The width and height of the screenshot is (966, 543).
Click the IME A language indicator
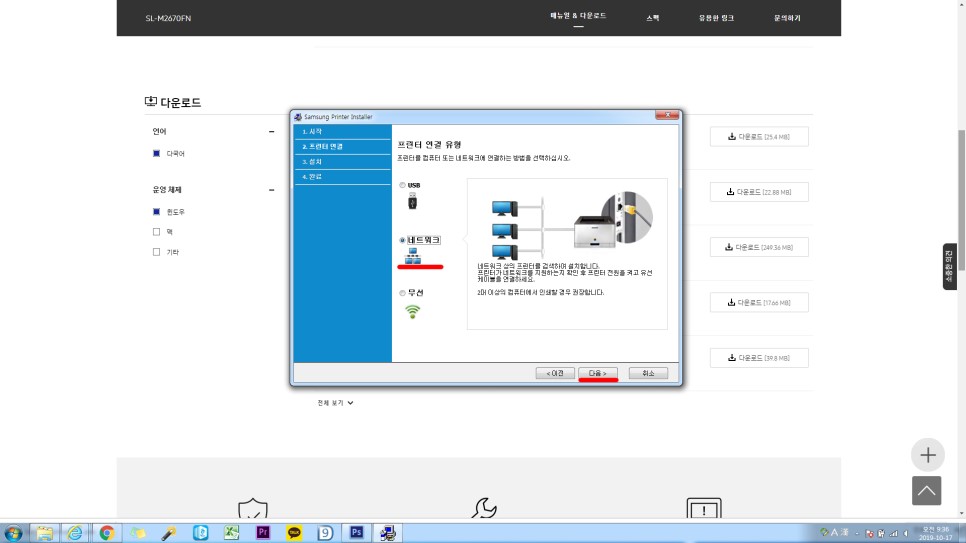835,533
